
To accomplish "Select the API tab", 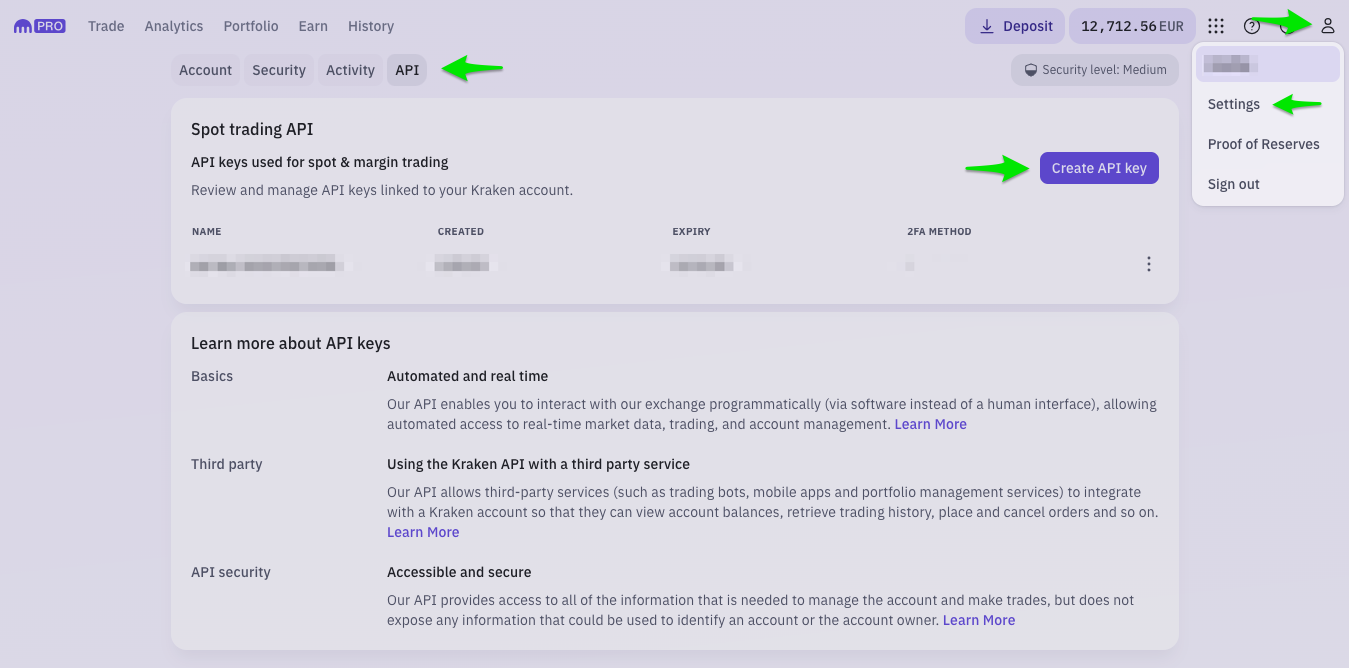I will 407,70.
